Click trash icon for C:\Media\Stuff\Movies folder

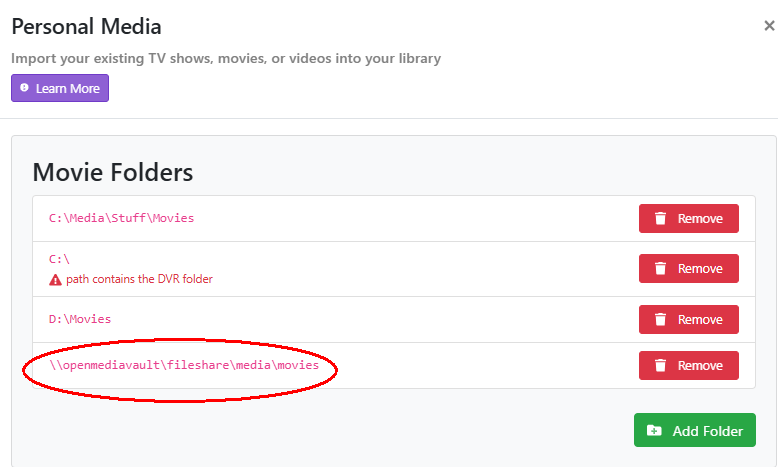(660, 218)
